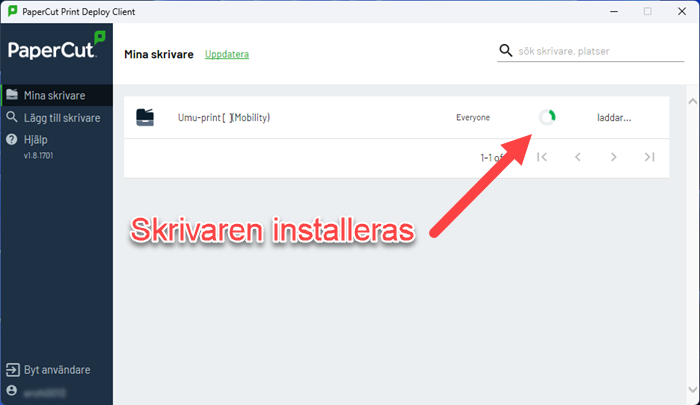Click the version number v1.8.1701
700x405 pixels.
[38, 155]
